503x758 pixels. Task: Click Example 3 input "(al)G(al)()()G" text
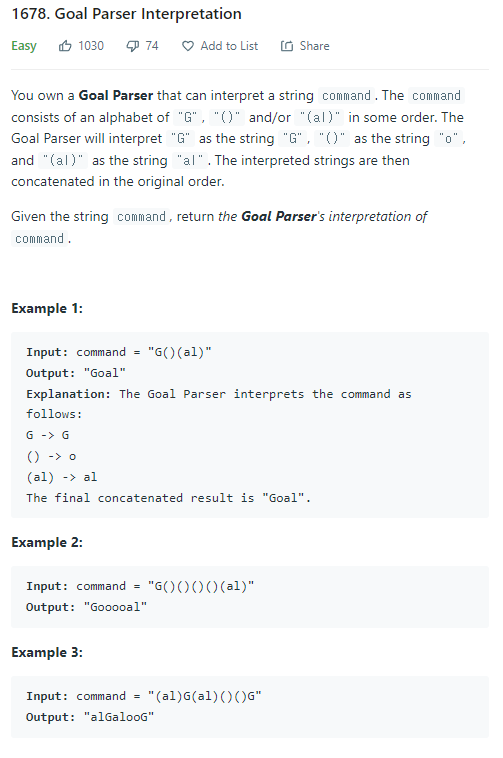204,696
